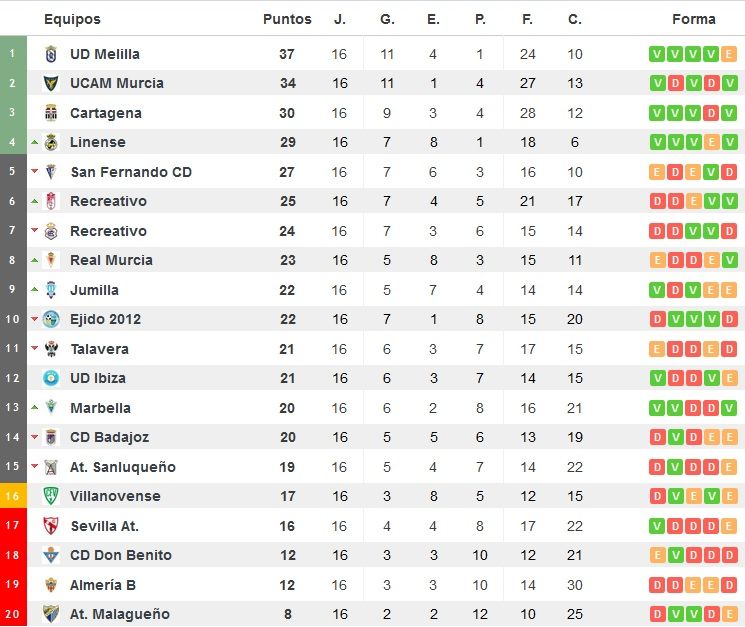Click red down arrow beside San Fernando CD
The height and width of the screenshot is (627, 745).
coord(34,171)
